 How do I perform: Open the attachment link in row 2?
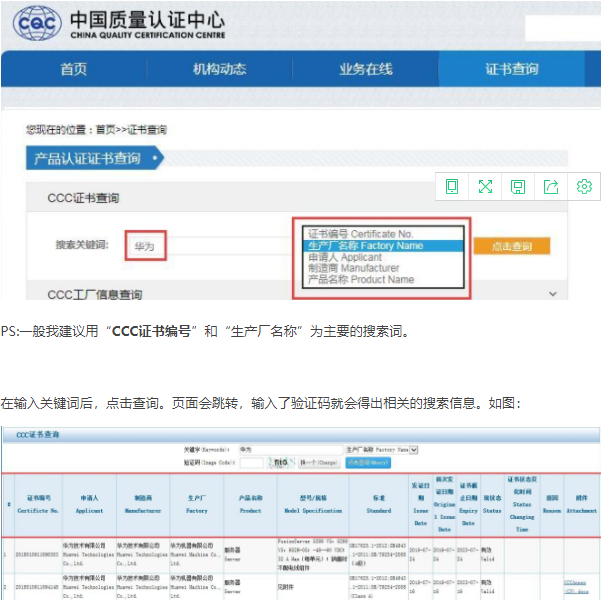576,587
